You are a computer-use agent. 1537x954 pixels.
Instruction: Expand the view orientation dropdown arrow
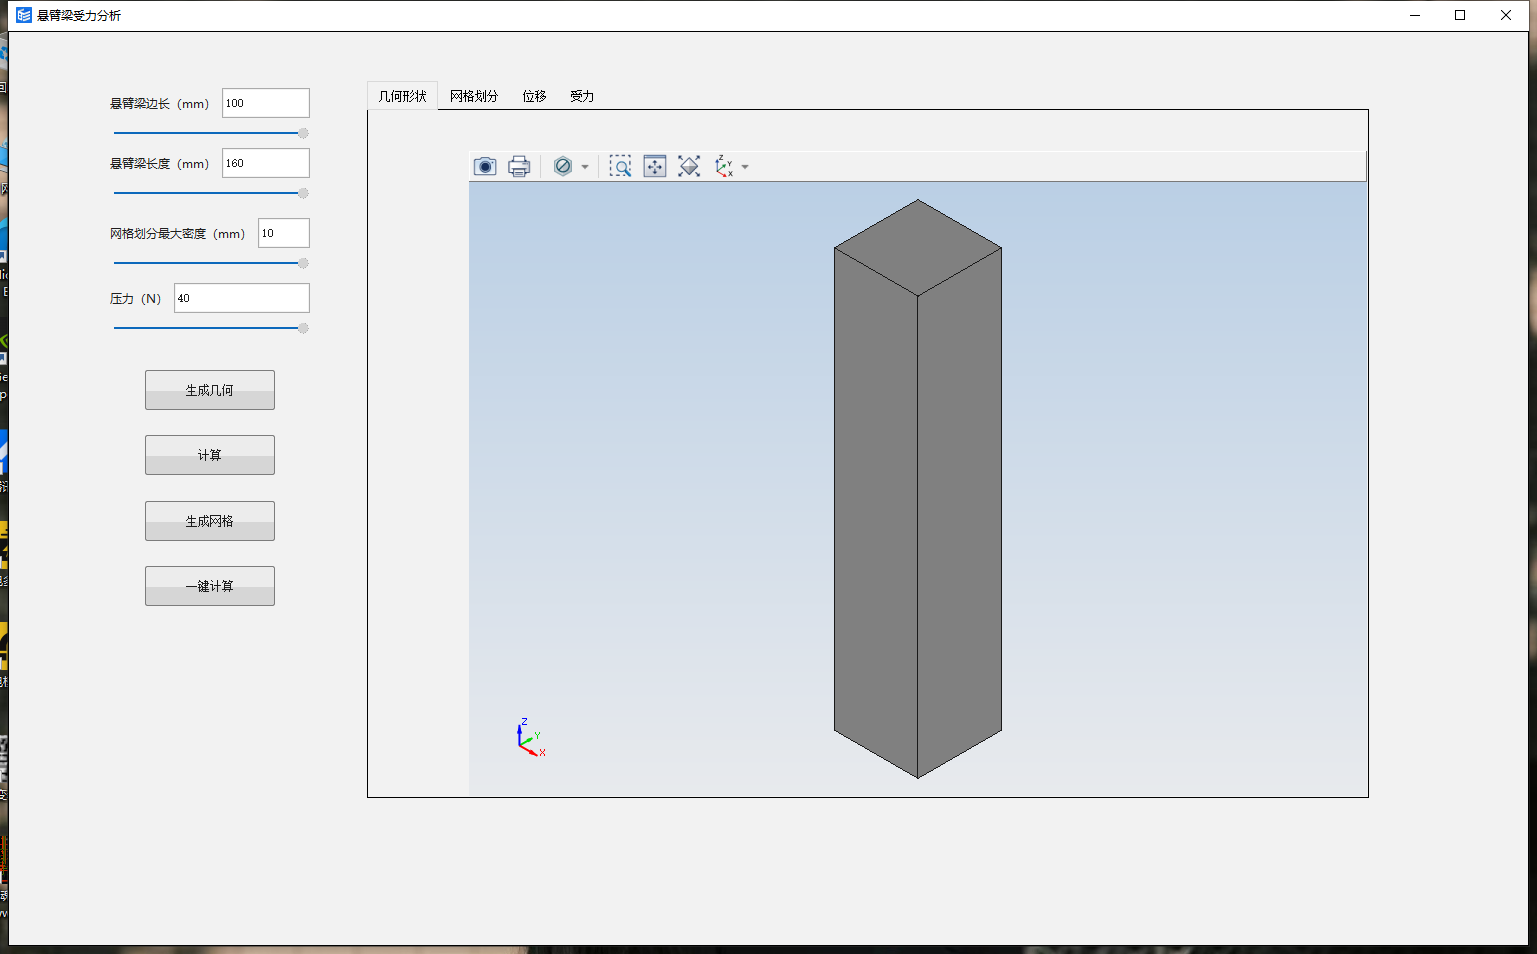pos(745,167)
